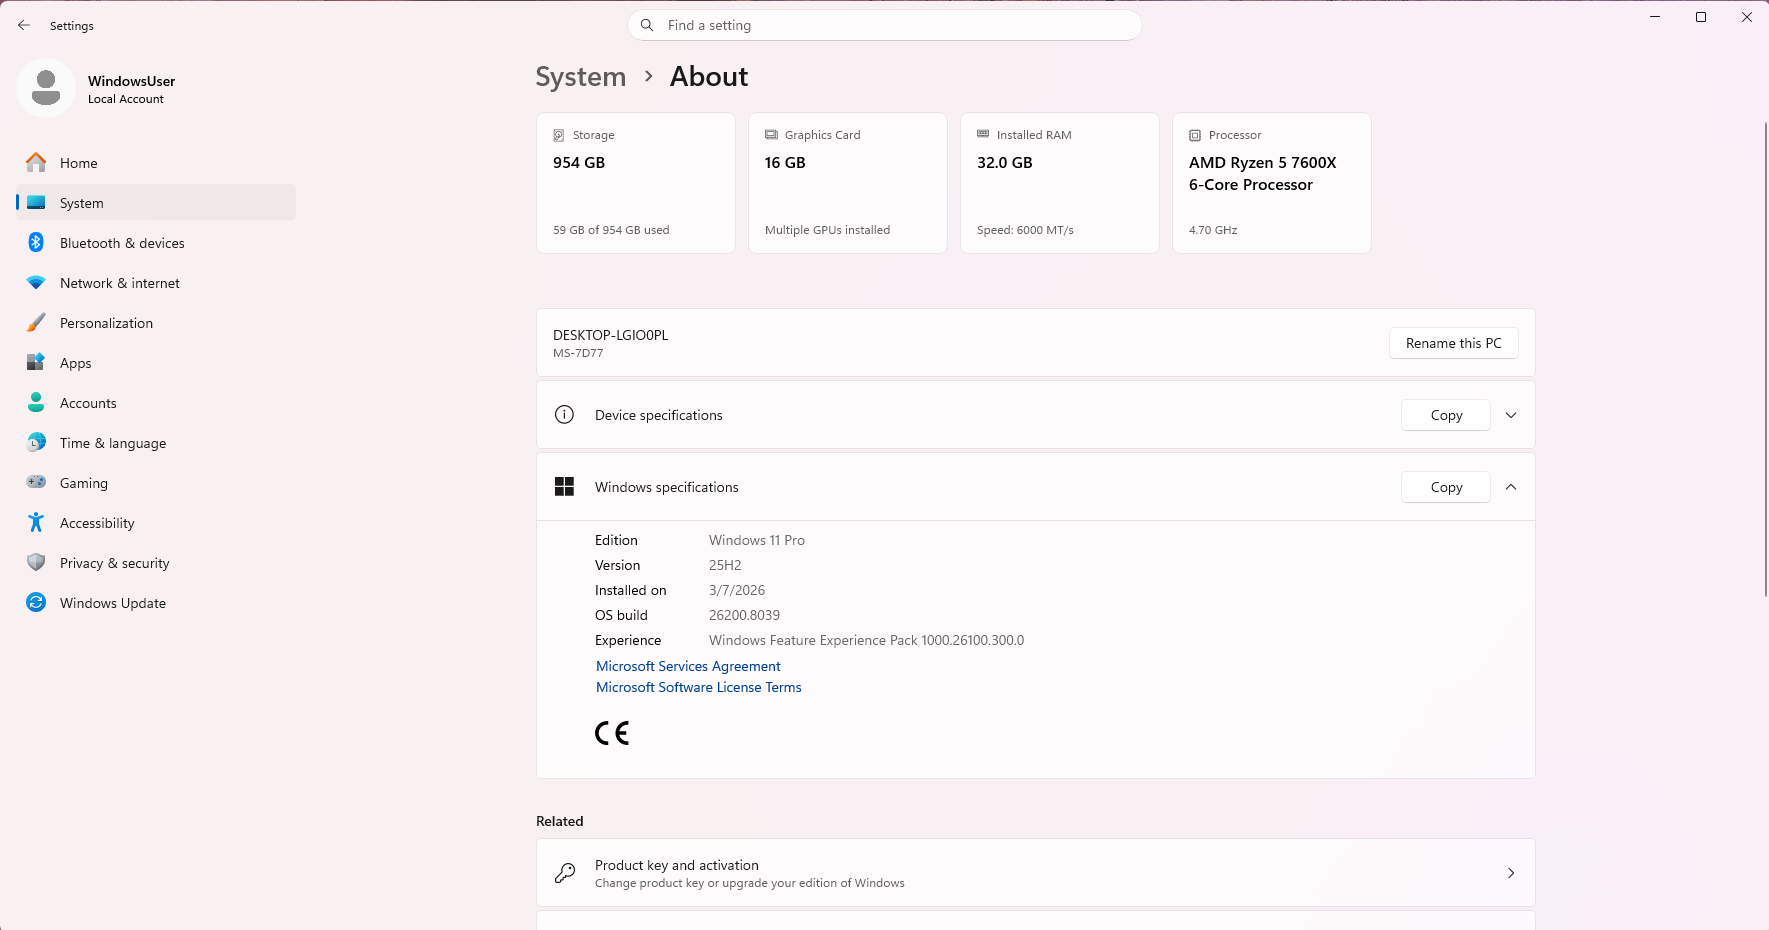The image size is (1769, 930).
Task: Collapse the Windows specifications section
Action: (1511, 487)
